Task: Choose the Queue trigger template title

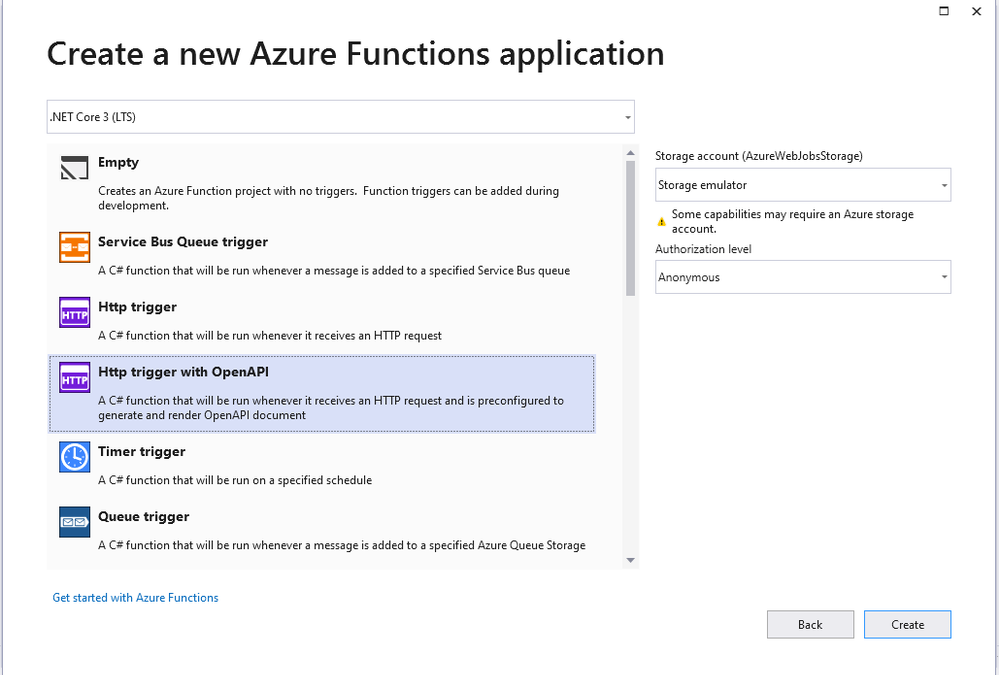Action: coord(143,516)
